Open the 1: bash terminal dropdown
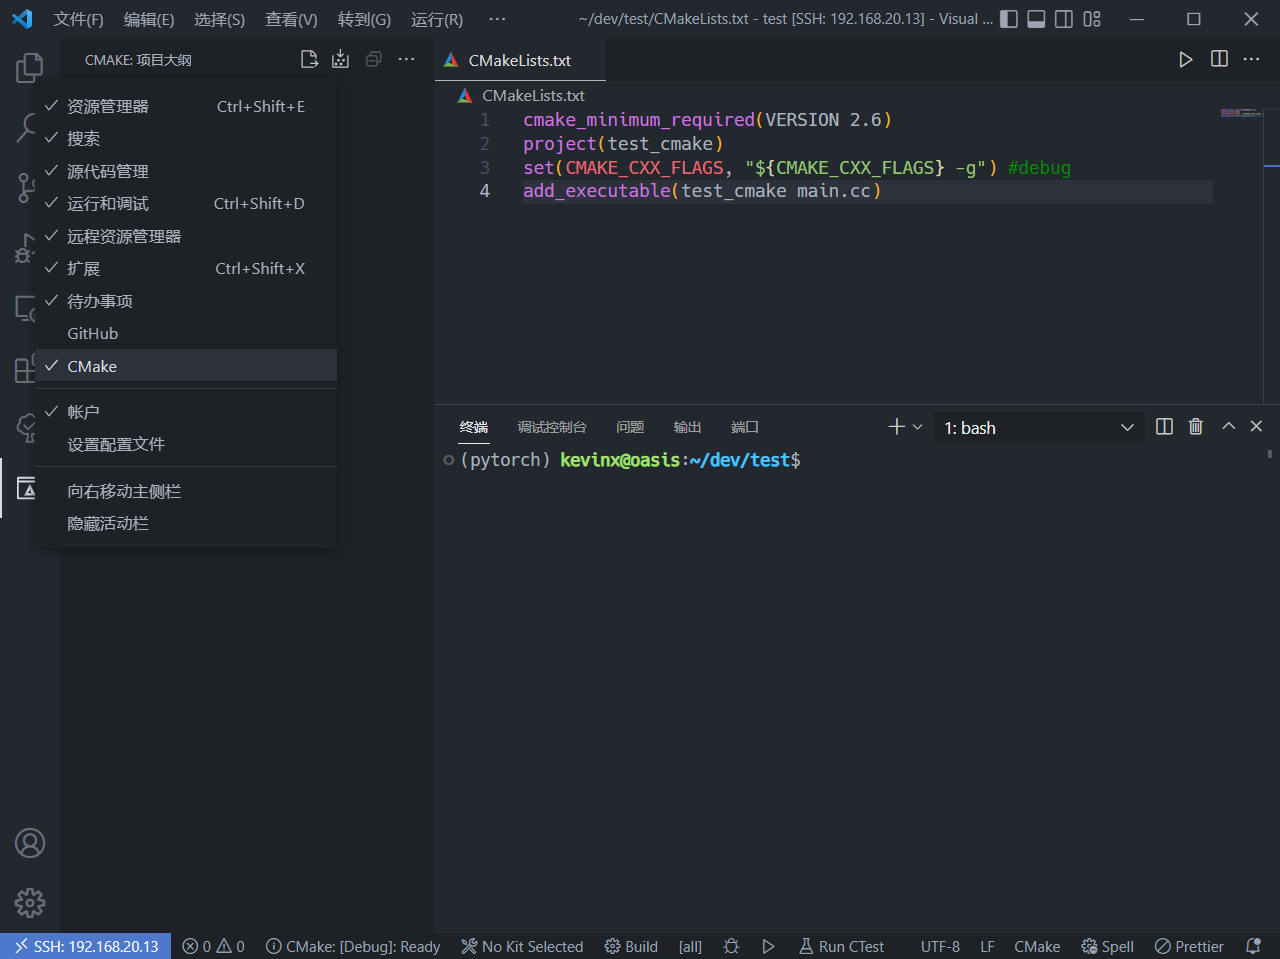This screenshot has height=959, width=1280. click(x=1038, y=428)
